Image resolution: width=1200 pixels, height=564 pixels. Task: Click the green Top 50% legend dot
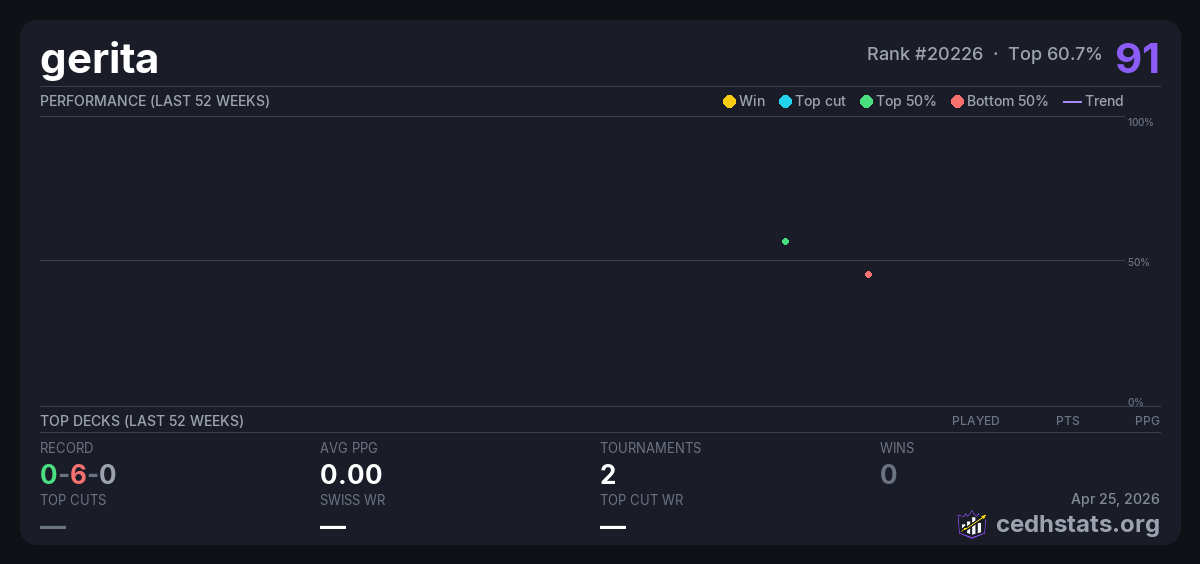866,101
